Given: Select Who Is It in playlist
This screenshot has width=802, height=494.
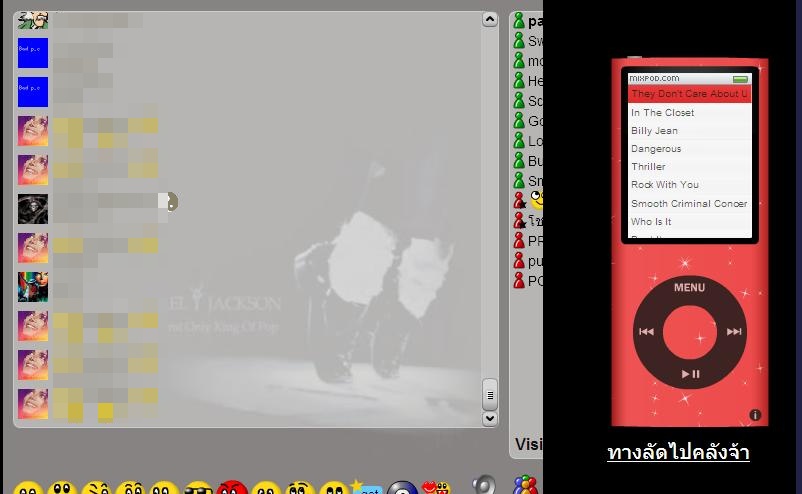Looking at the screenshot, I should [689, 221].
